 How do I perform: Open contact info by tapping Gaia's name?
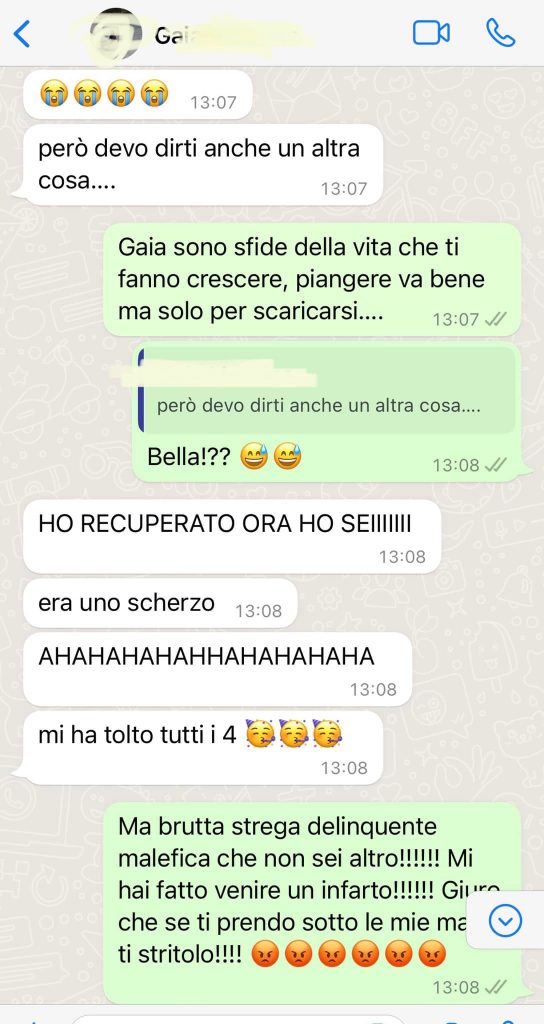tap(167, 35)
